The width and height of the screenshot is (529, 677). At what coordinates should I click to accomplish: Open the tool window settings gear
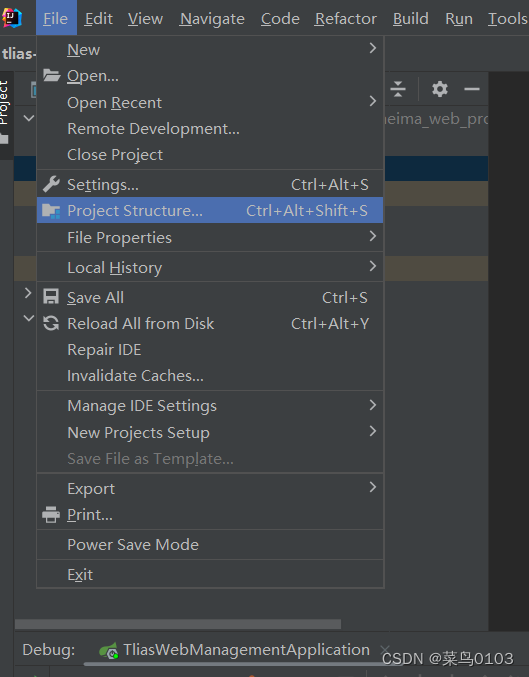click(x=440, y=89)
